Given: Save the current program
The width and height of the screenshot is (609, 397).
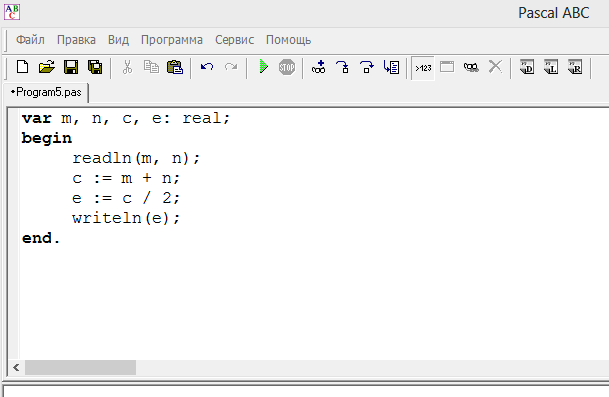Looking at the screenshot, I should [71, 67].
